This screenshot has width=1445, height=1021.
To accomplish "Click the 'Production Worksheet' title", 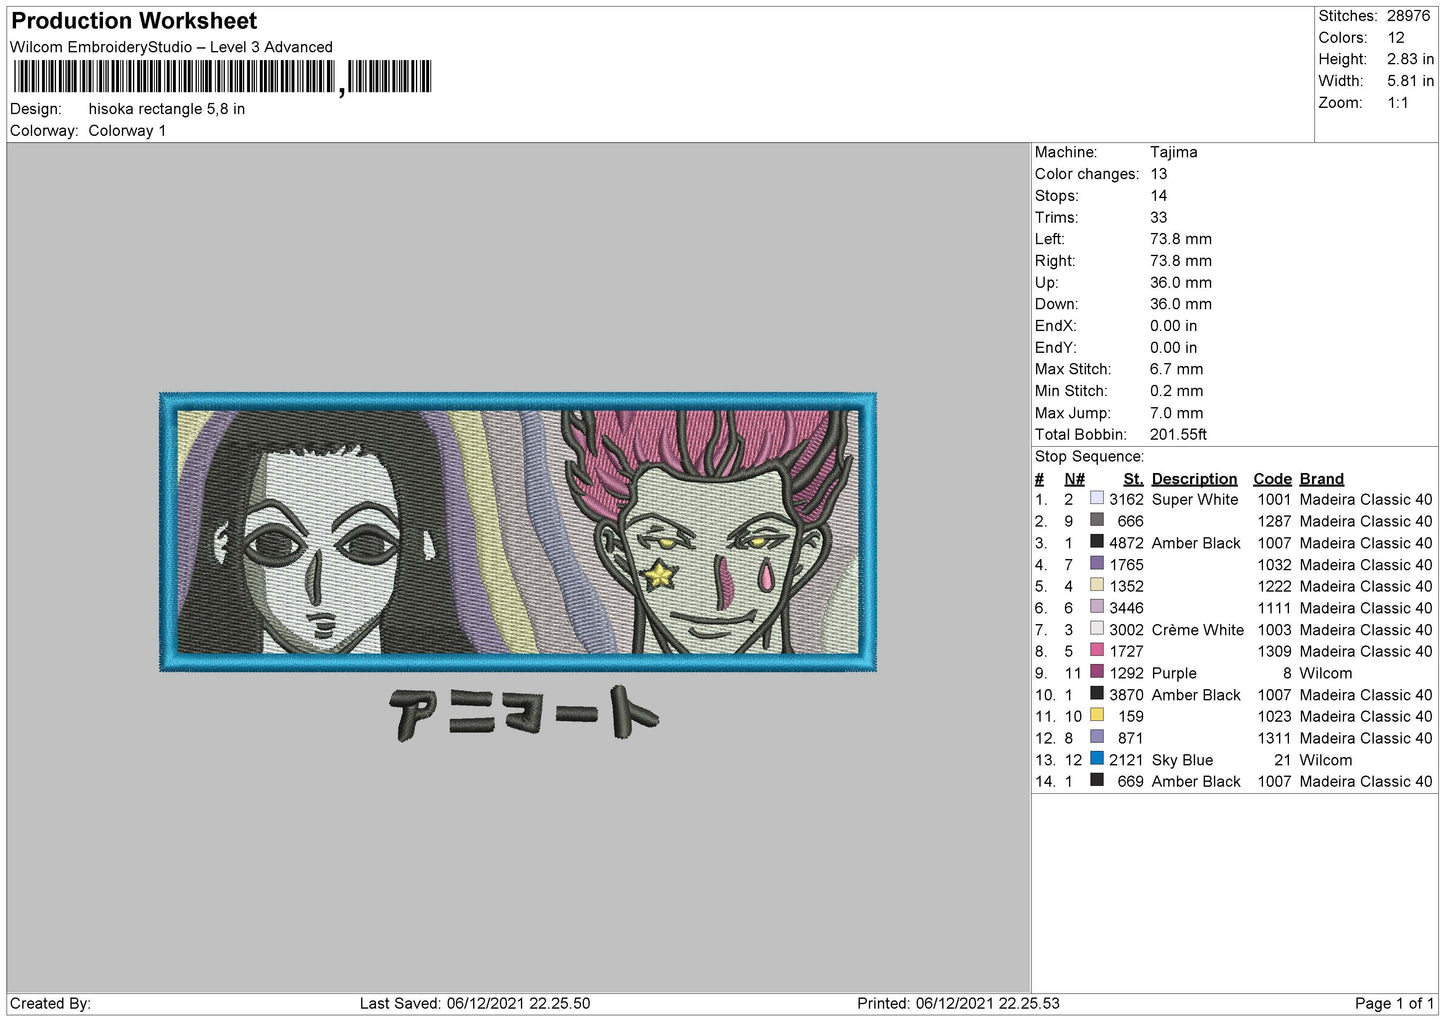I will tap(134, 21).
